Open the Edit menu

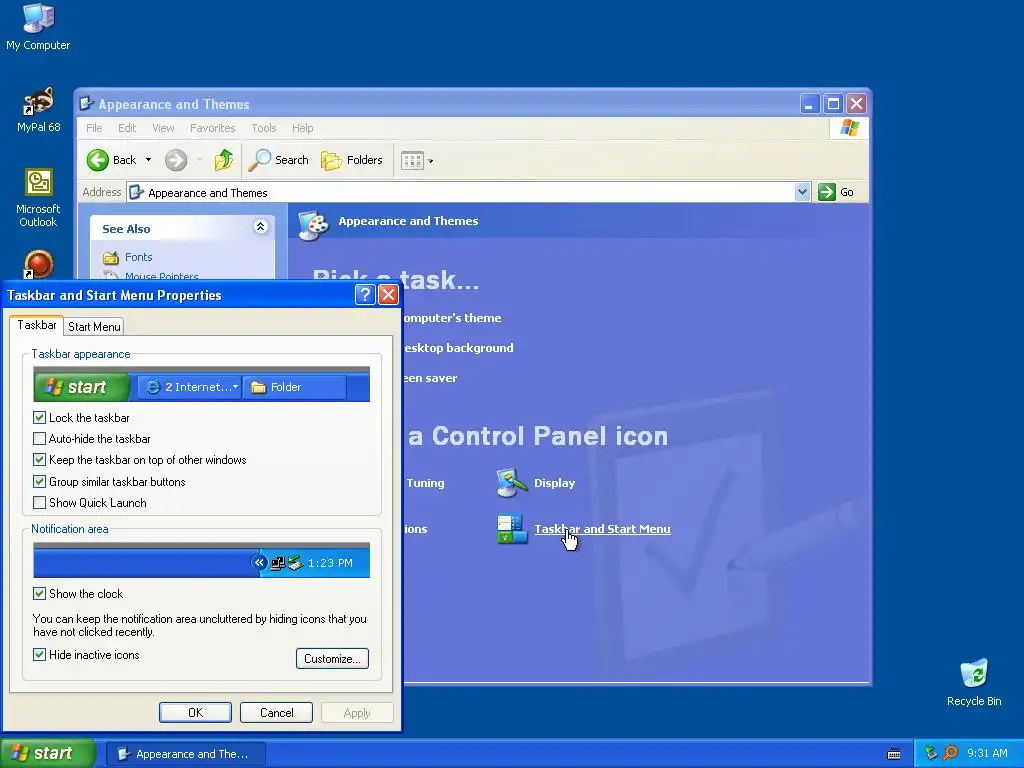pos(127,128)
